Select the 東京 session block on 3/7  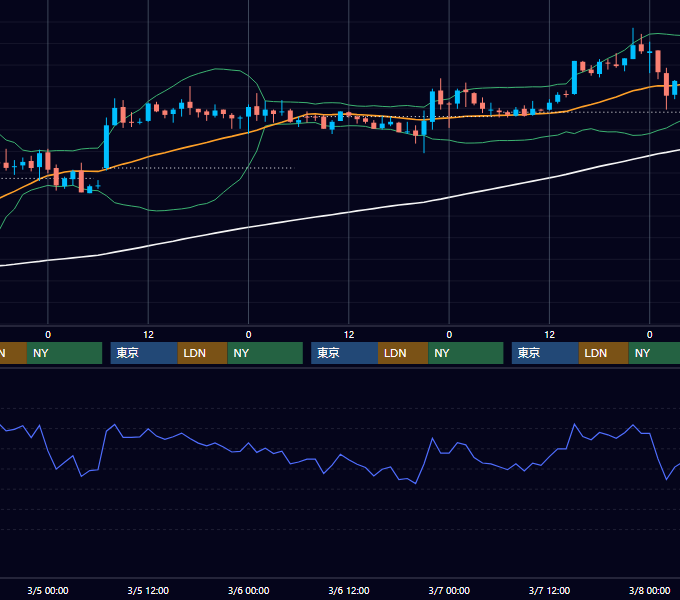pos(545,353)
